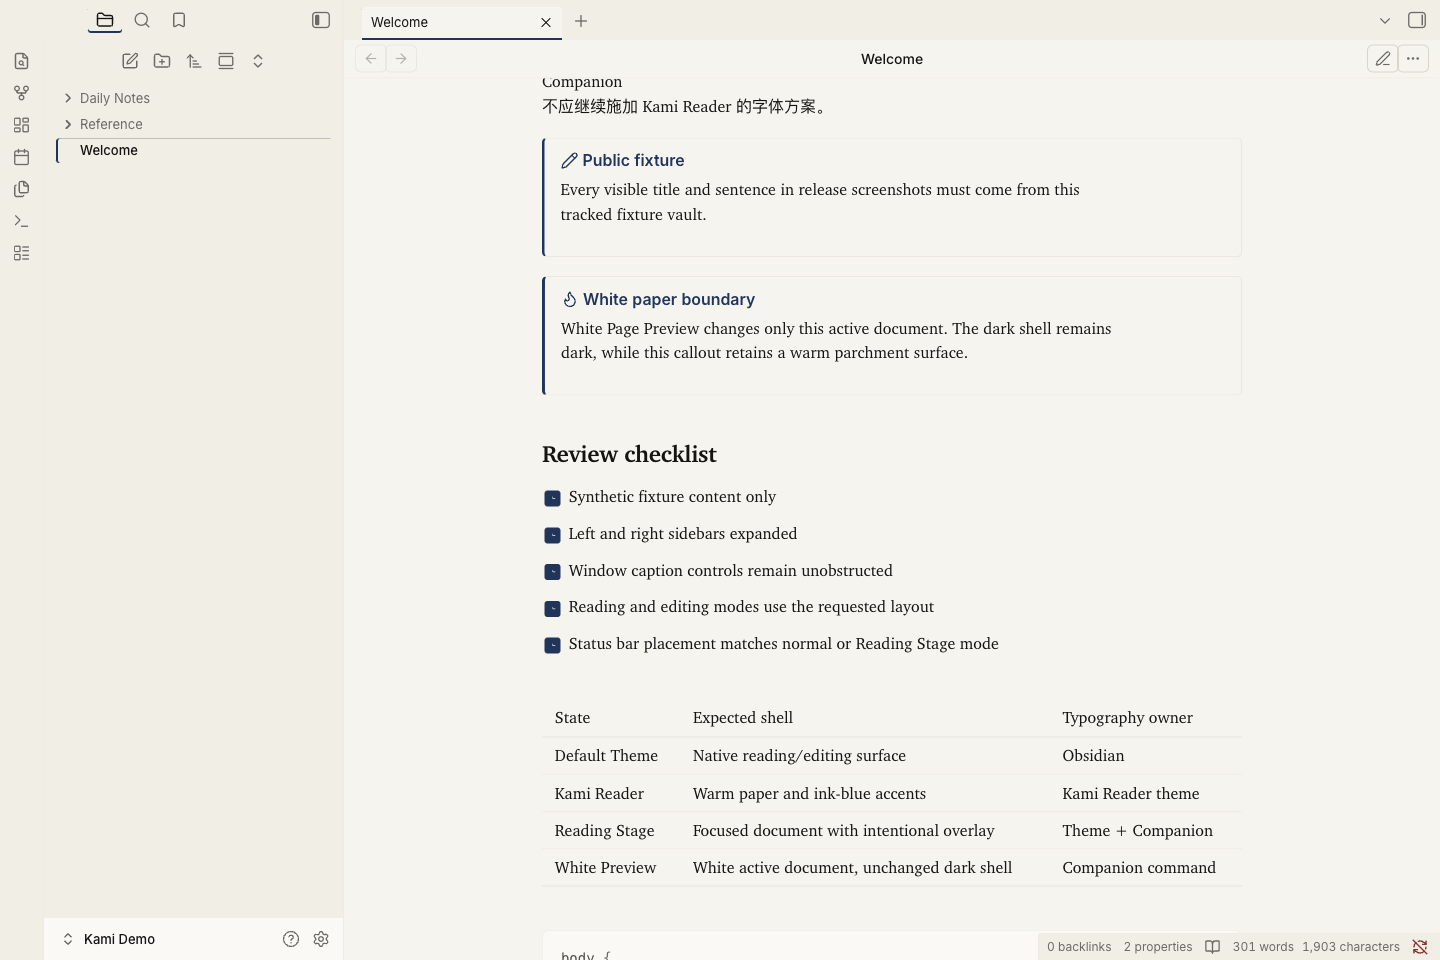Toggle 'Reading and editing modes' checkbox
Viewport: 1440px width, 960px height.
click(552, 609)
